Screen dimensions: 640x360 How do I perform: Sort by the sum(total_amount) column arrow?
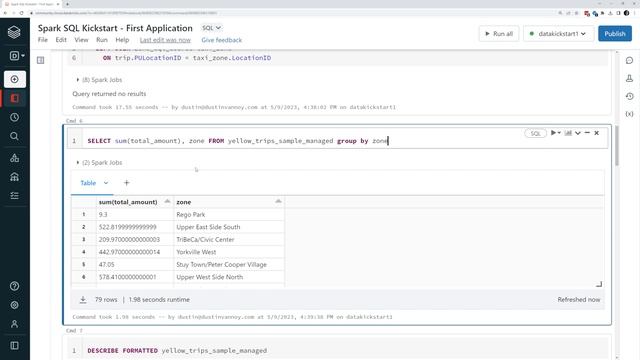pos(167,202)
